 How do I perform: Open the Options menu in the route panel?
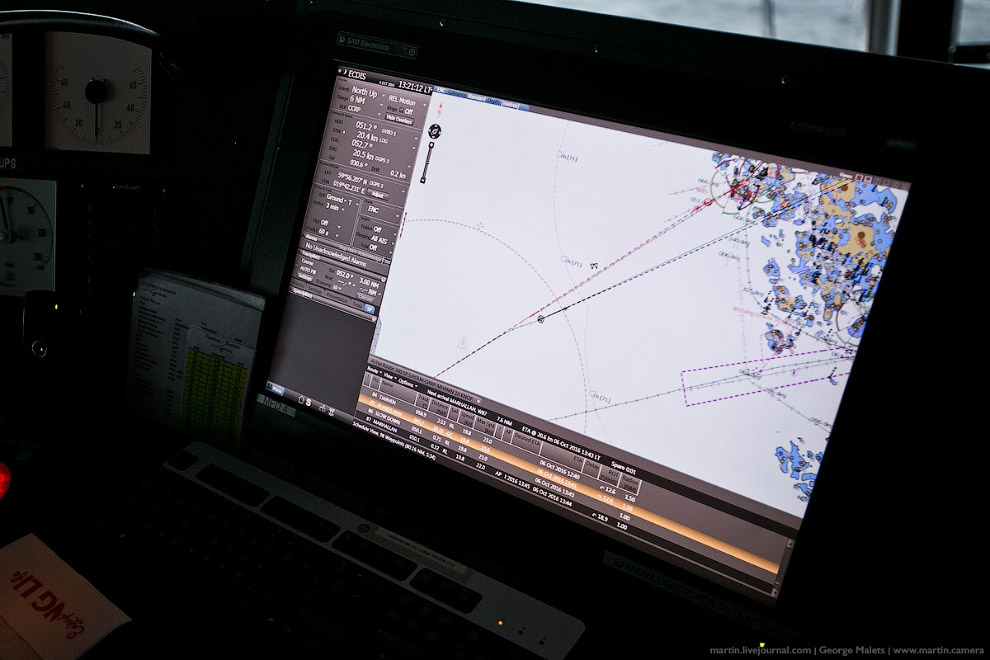[407, 385]
